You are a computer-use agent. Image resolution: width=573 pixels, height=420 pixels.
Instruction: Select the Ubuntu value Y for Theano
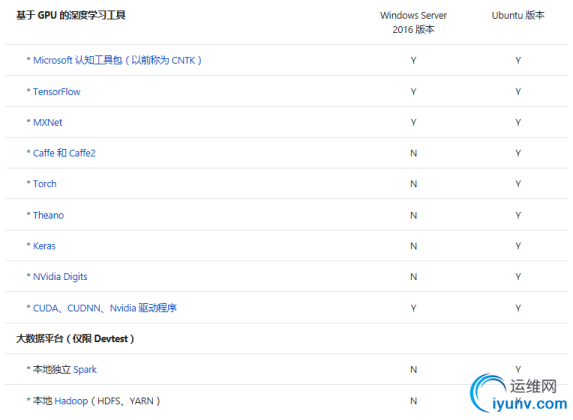518,215
